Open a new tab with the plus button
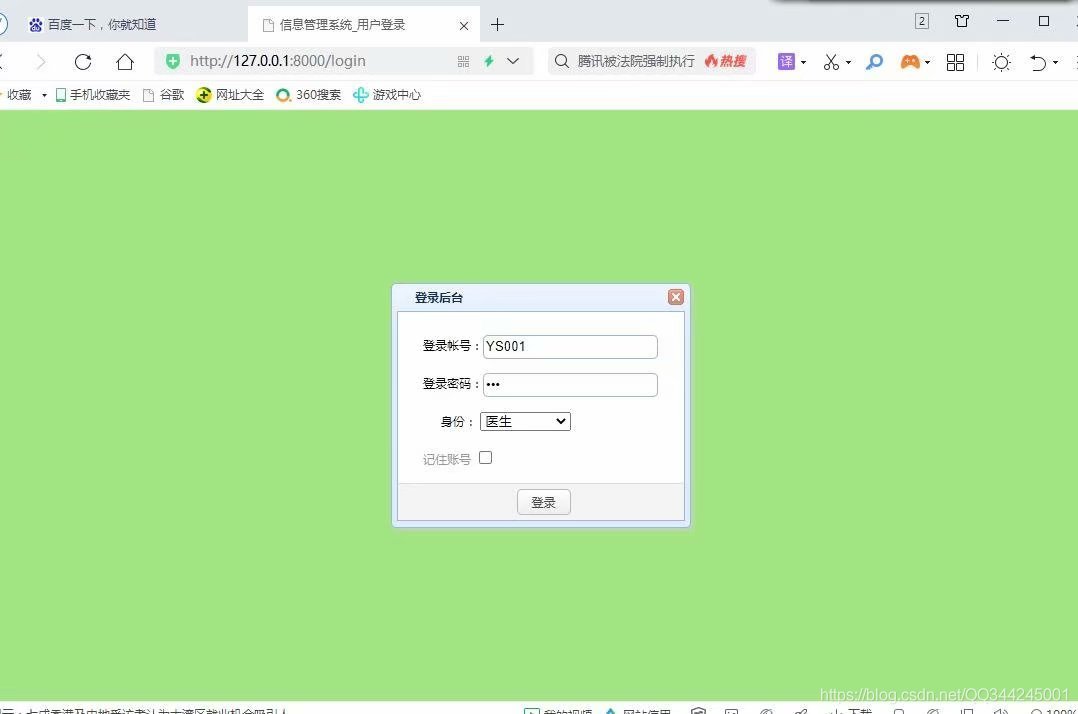This screenshot has height=714, width=1078. (497, 25)
